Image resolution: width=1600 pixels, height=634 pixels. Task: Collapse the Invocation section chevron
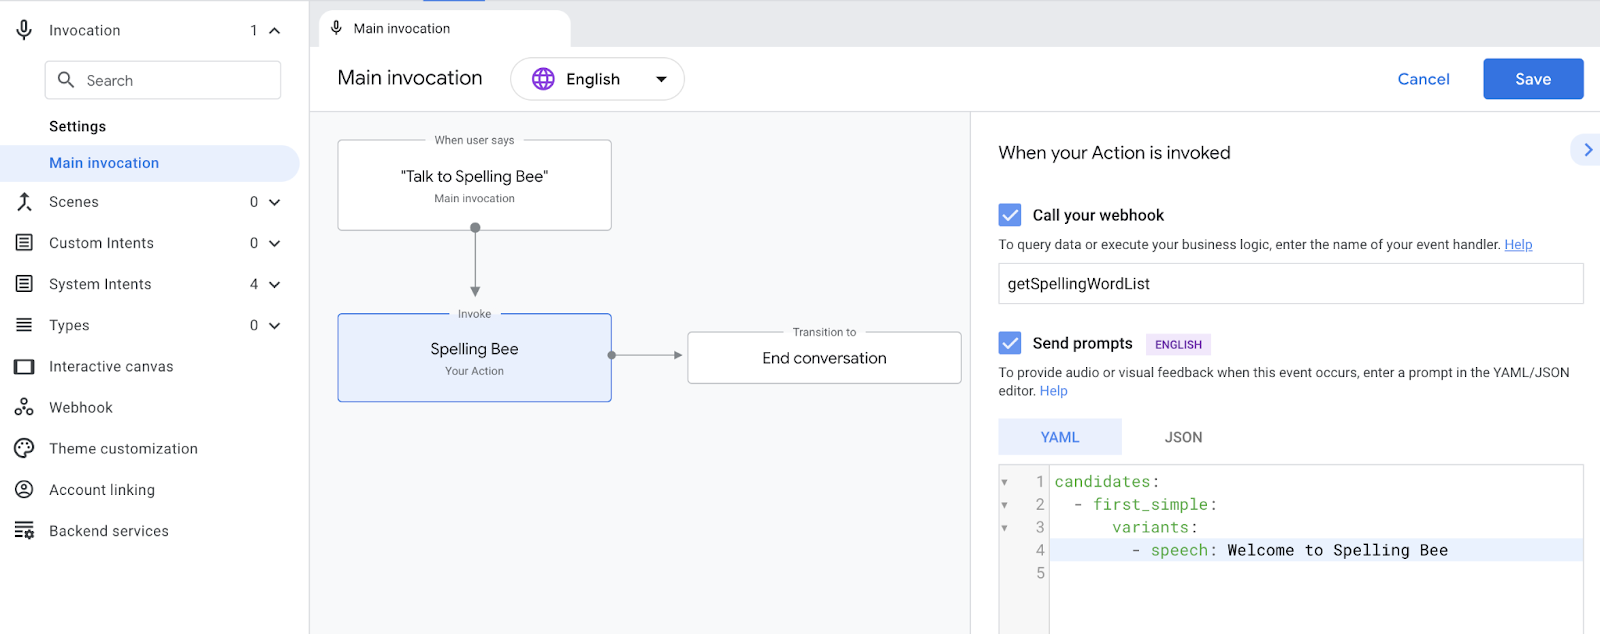point(275,31)
